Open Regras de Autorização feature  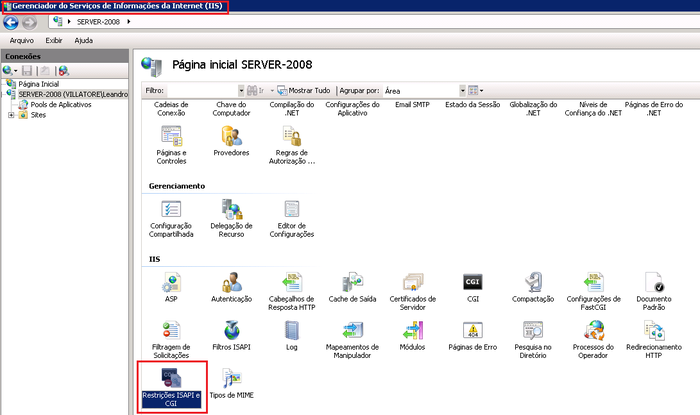tap(292, 145)
